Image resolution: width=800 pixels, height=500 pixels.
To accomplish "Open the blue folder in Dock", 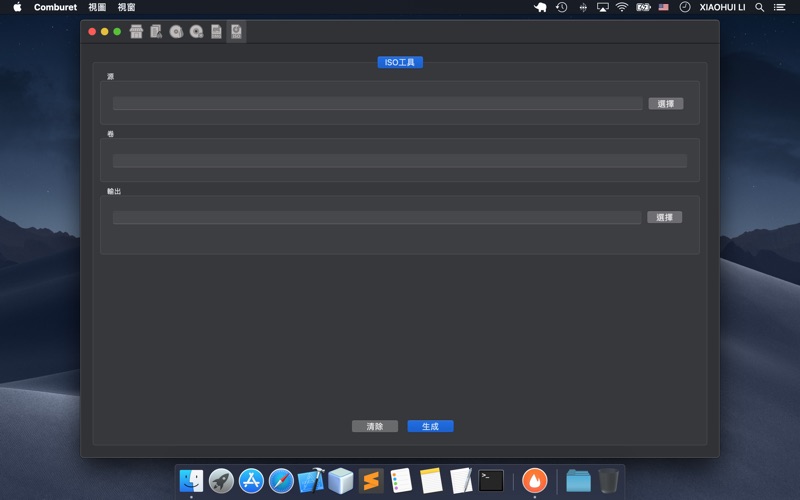I will click(578, 481).
